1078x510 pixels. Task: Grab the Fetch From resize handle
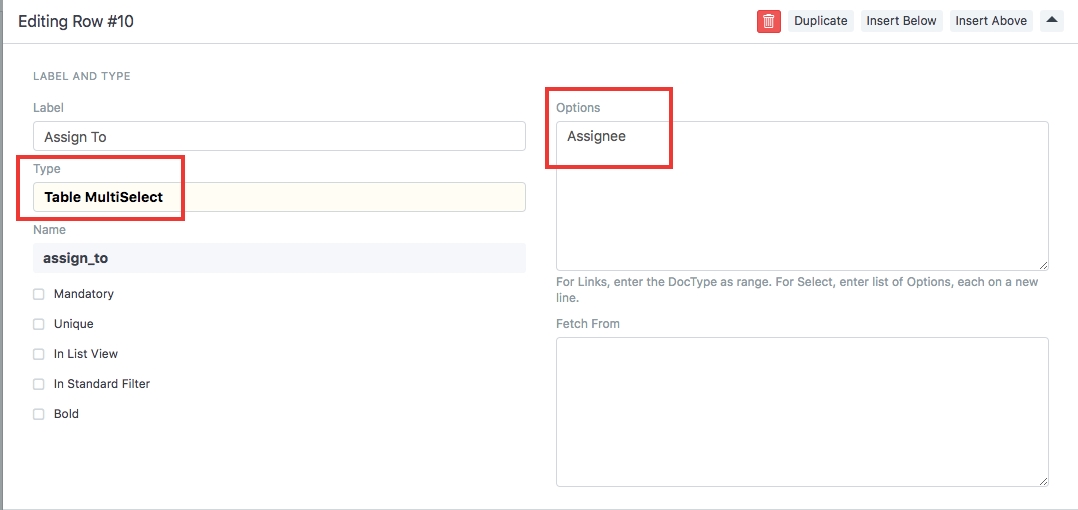pyautogui.click(x=1043, y=481)
